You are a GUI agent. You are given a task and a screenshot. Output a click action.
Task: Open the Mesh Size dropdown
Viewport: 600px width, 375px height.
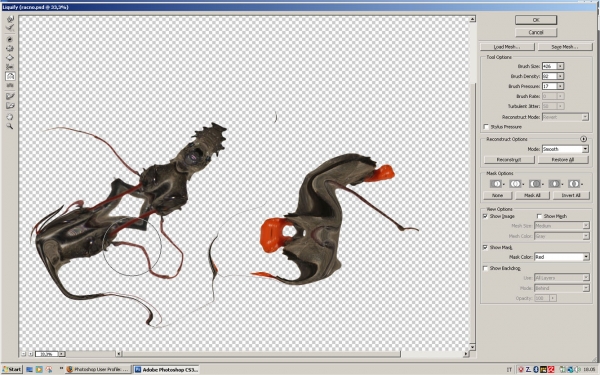coord(562,226)
